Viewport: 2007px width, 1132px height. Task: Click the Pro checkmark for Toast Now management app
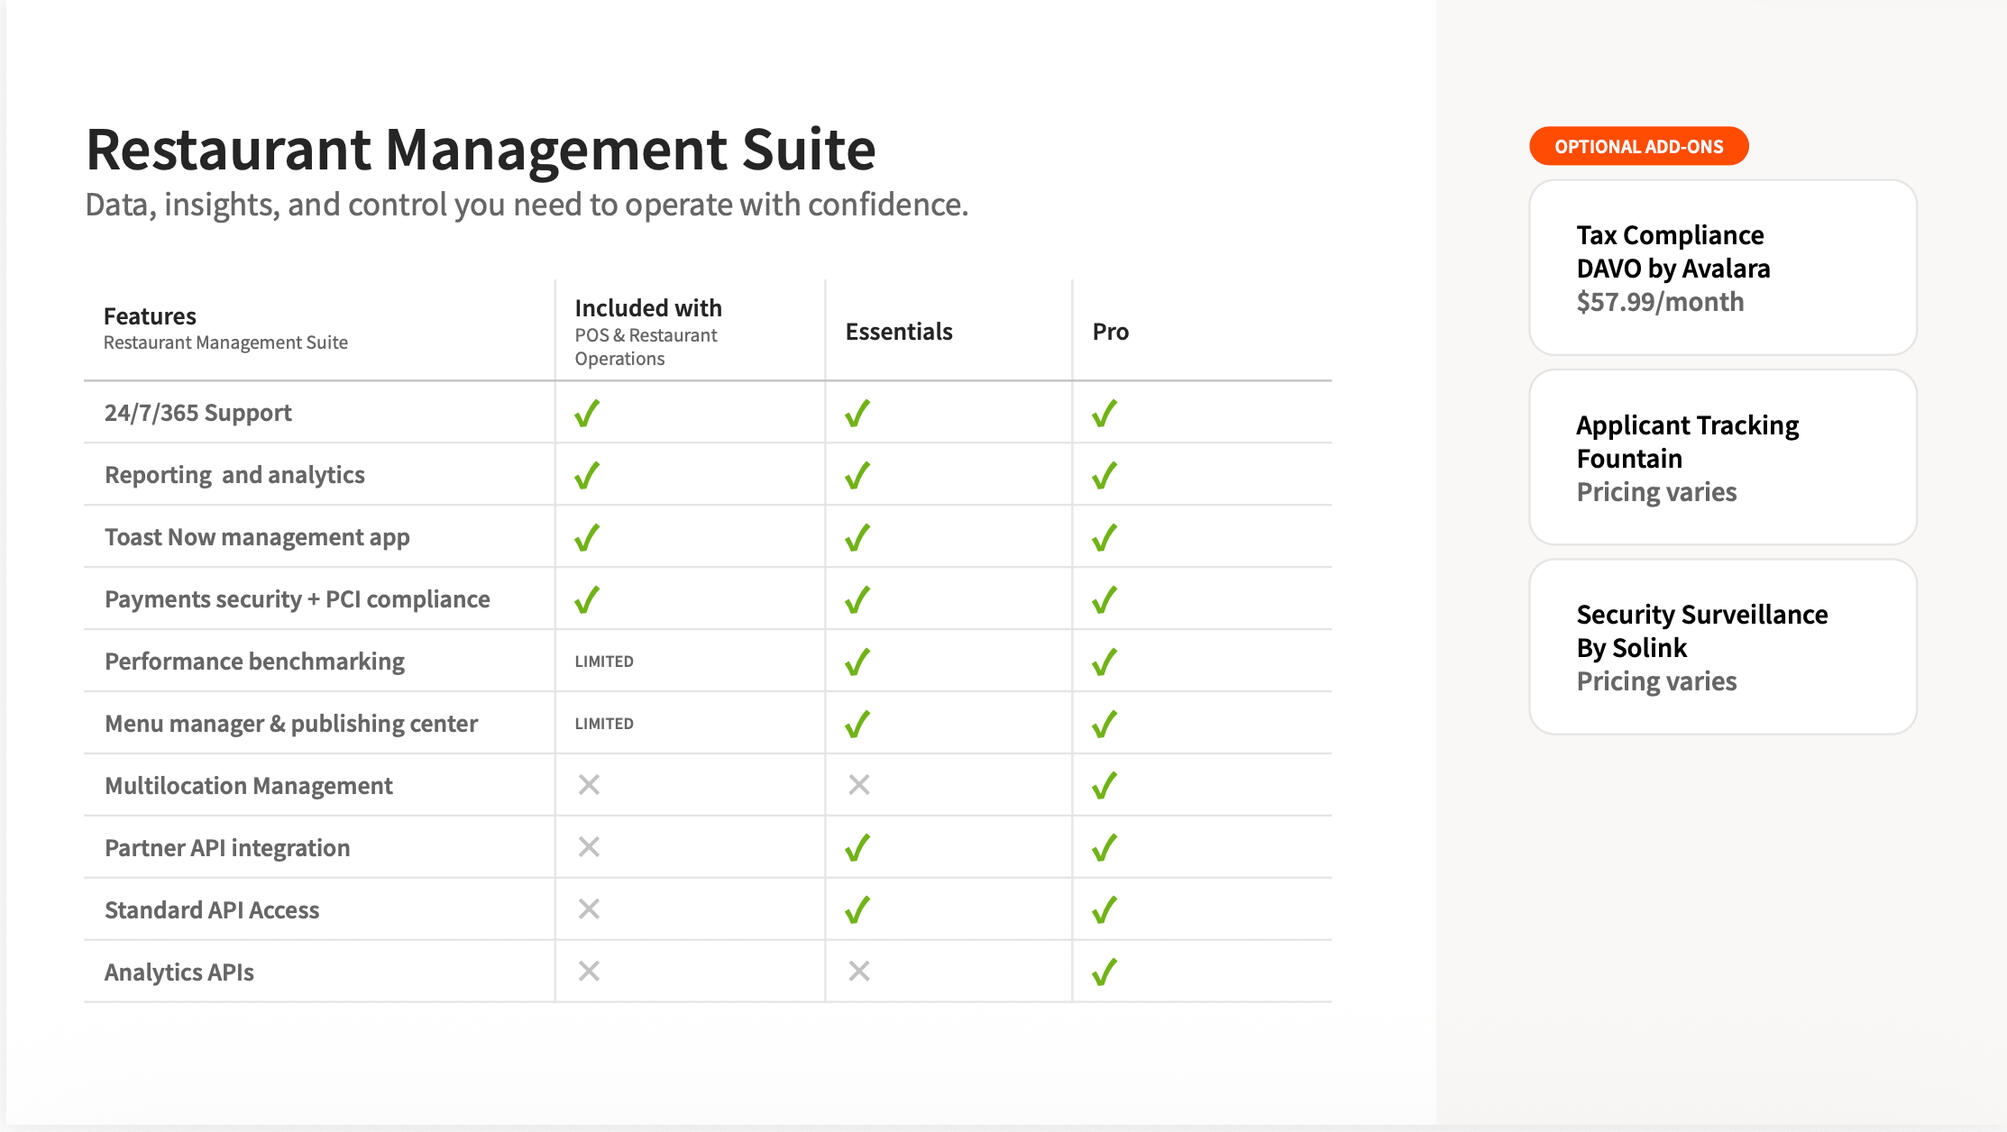pyautogui.click(x=1104, y=538)
